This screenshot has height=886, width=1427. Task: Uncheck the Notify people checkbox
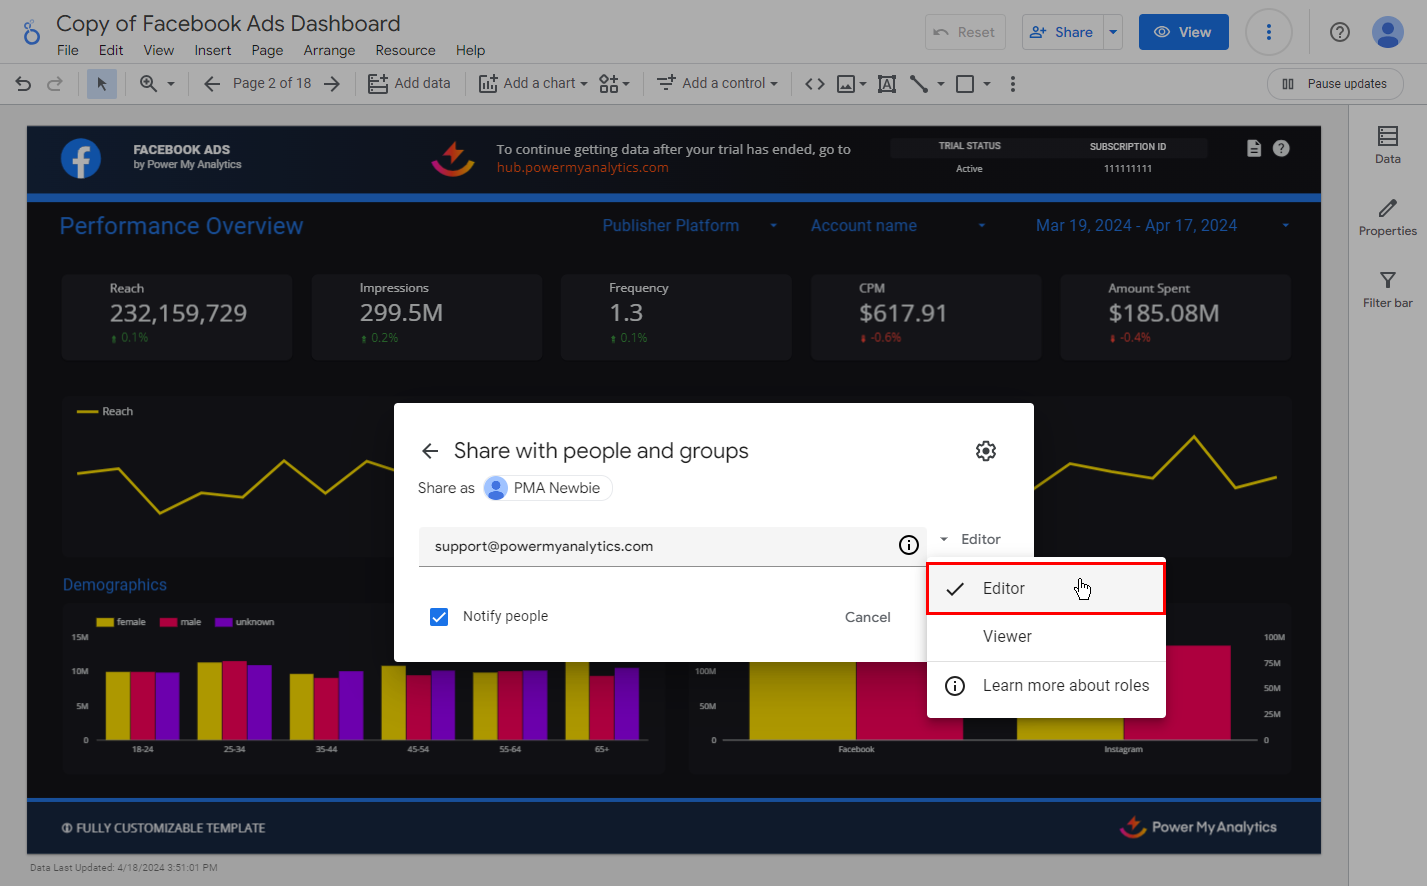point(439,617)
